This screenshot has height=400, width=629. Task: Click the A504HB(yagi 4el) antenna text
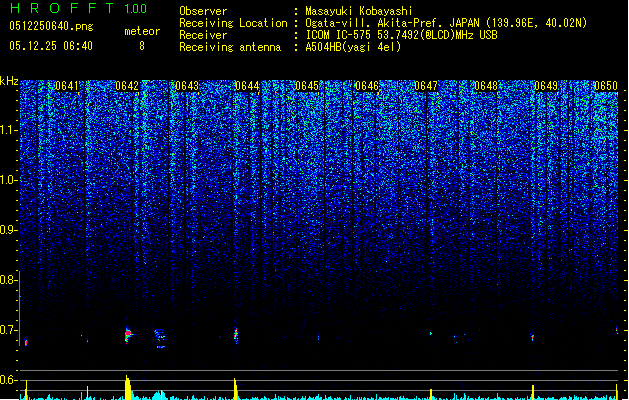(x=353, y=47)
